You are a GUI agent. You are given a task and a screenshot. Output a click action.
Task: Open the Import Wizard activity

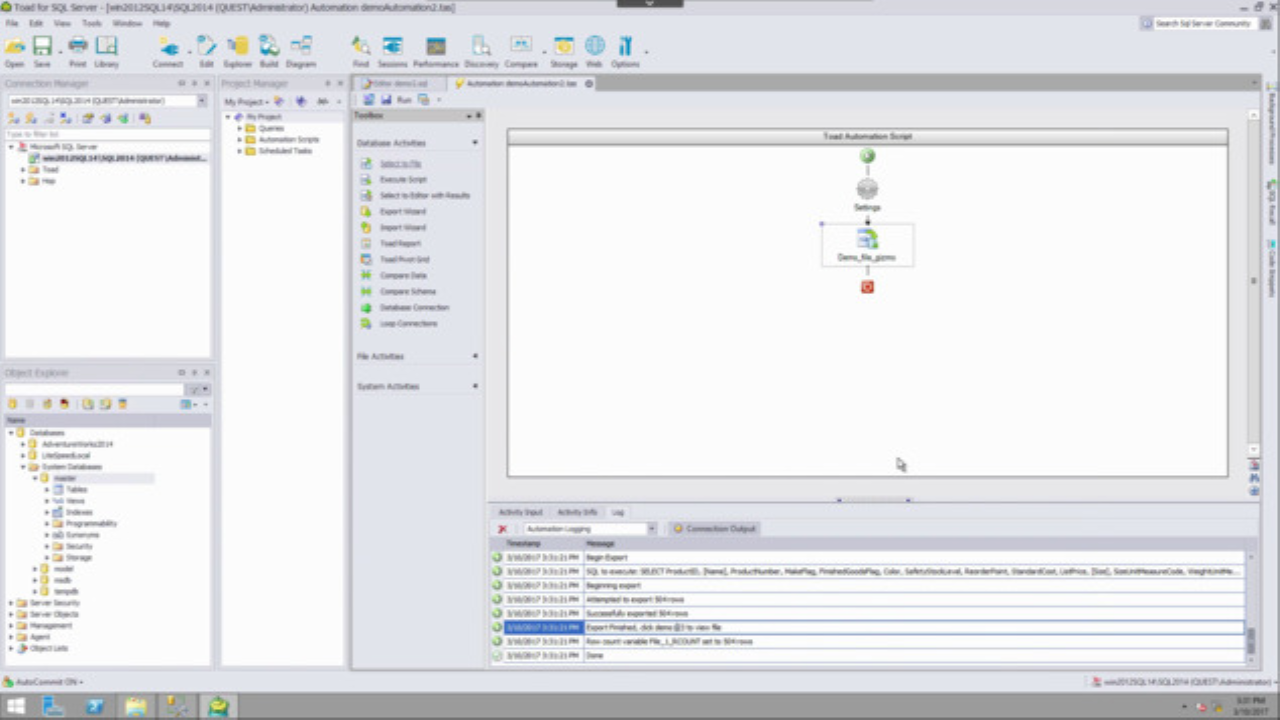click(403, 227)
